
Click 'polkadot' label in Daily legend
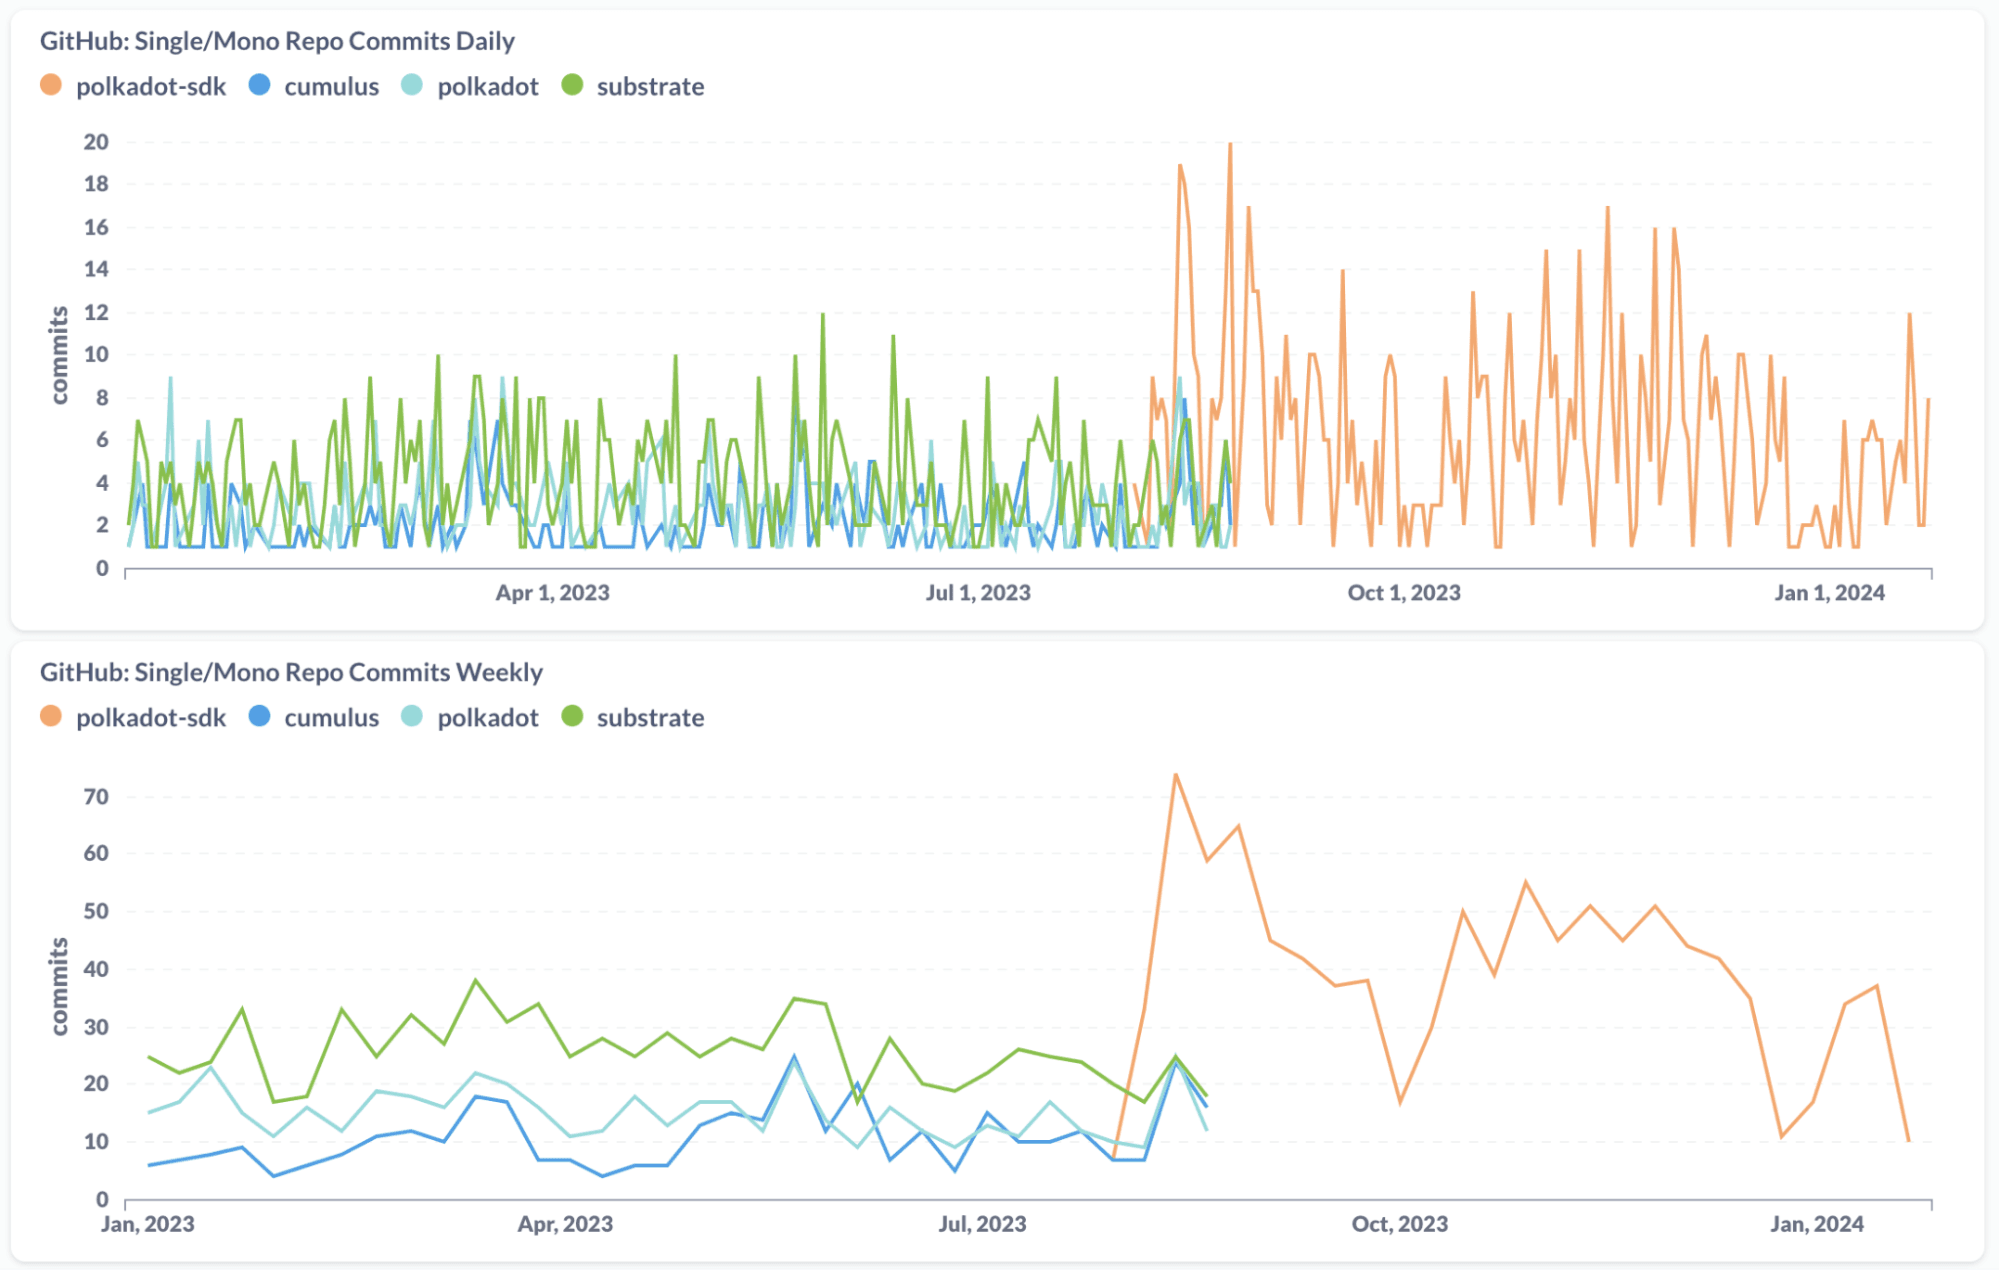point(488,87)
